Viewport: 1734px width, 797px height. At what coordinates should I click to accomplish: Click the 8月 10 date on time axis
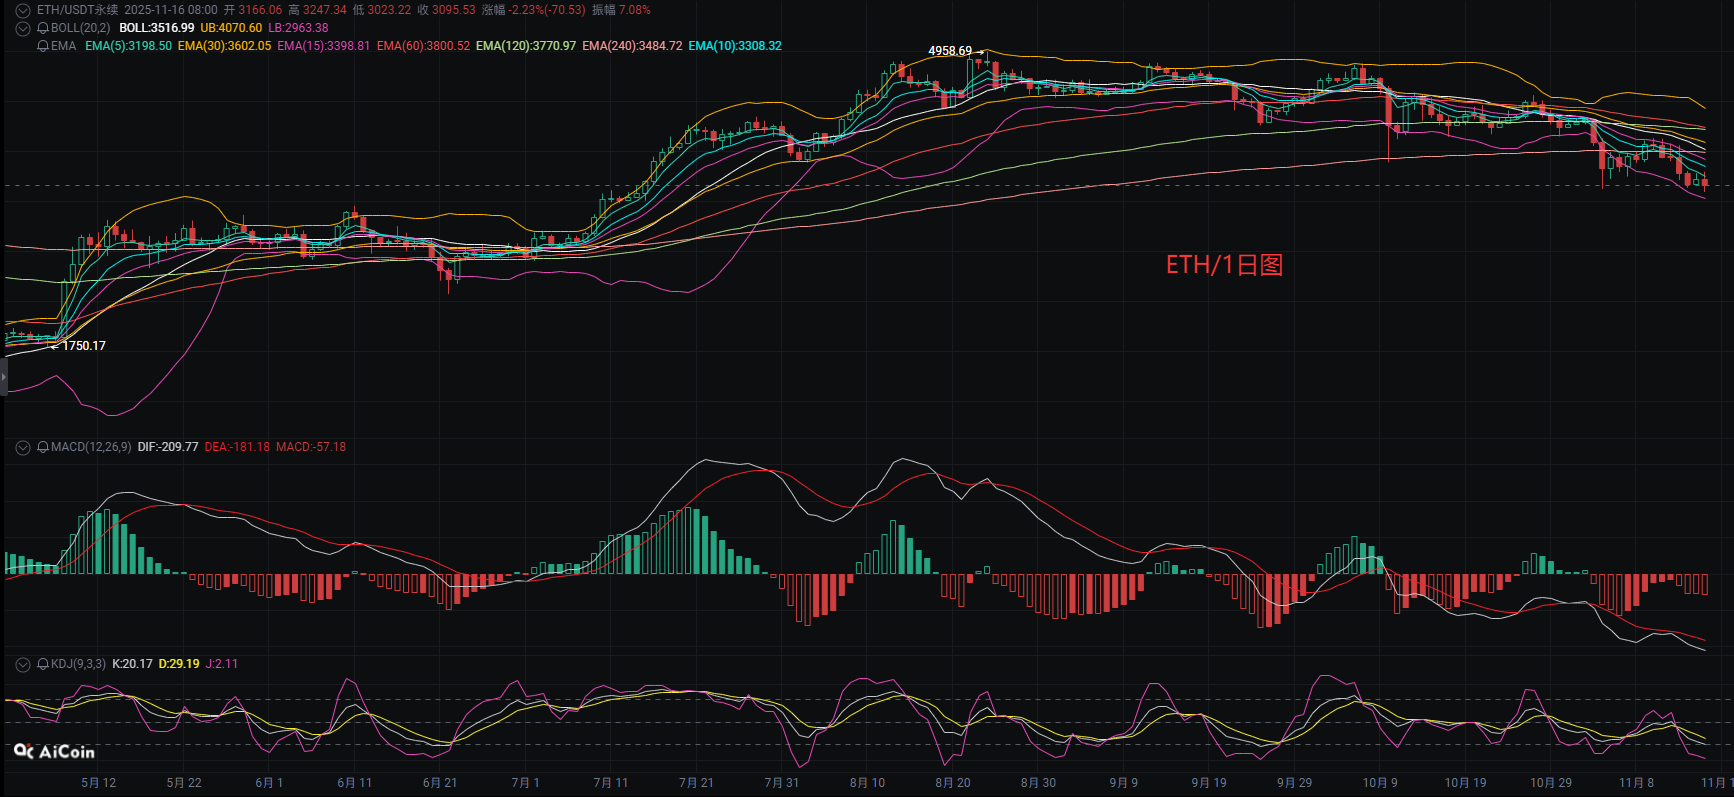(x=867, y=782)
